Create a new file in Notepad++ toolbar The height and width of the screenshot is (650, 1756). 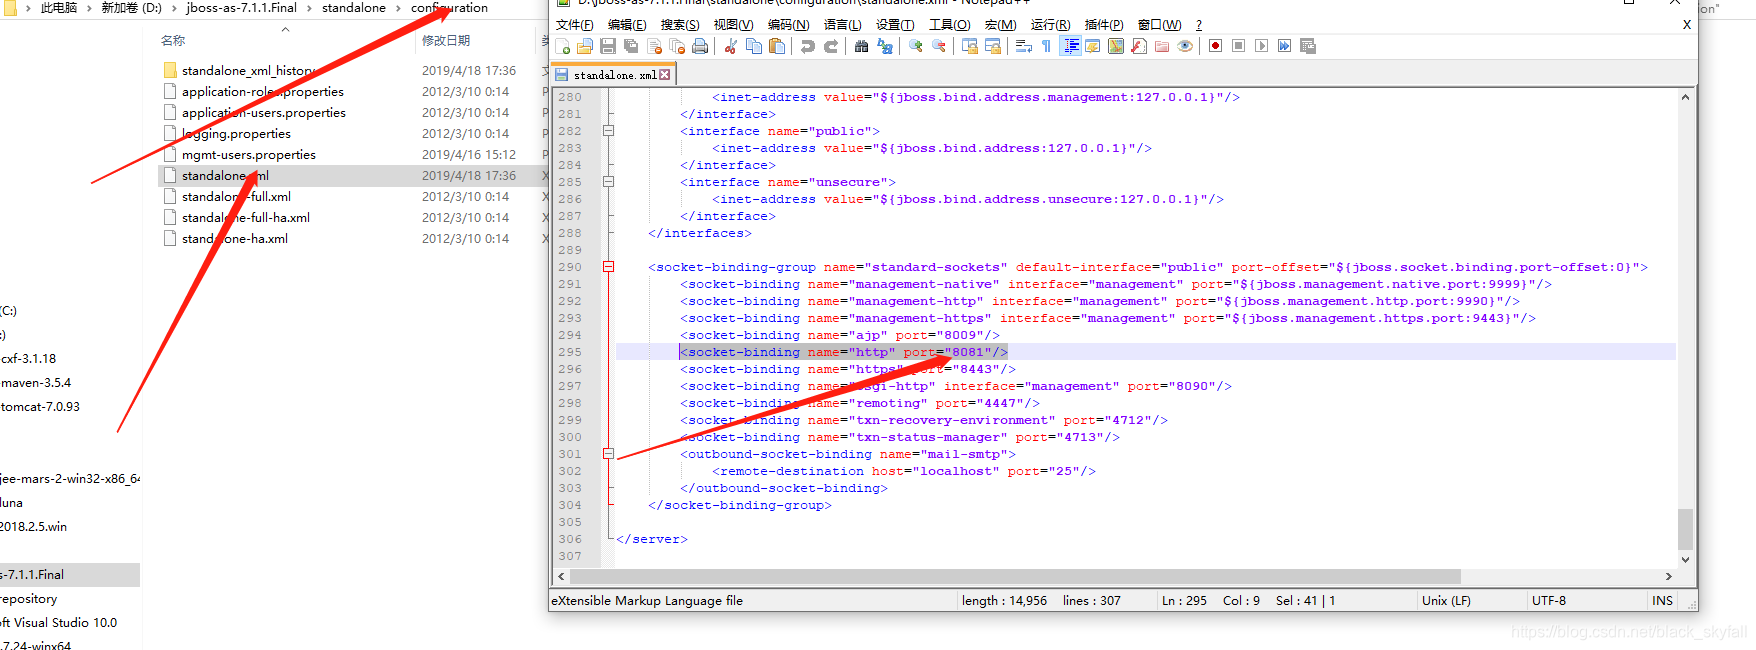pos(562,46)
